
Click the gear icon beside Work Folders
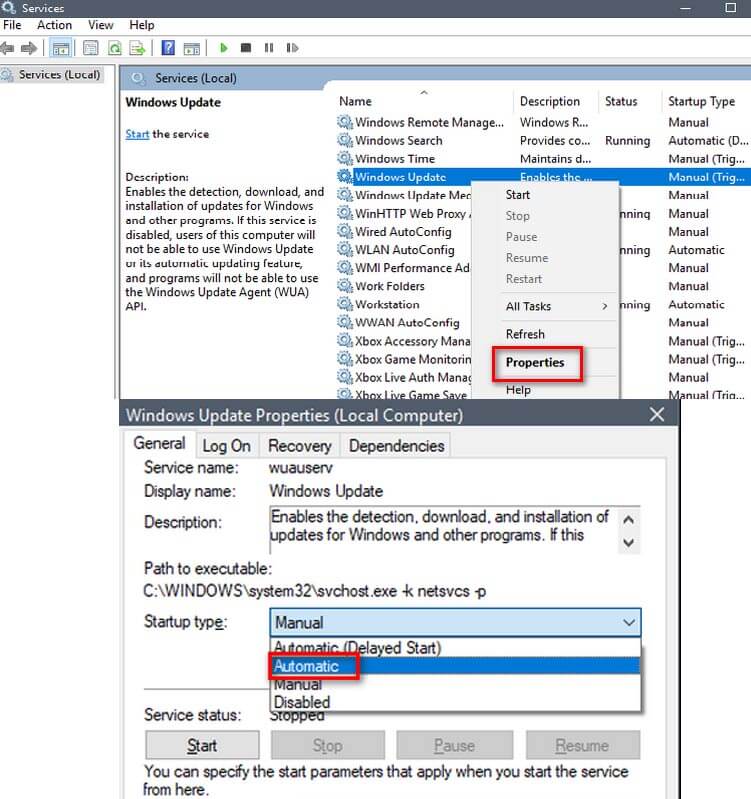pyautogui.click(x=345, y=286)
